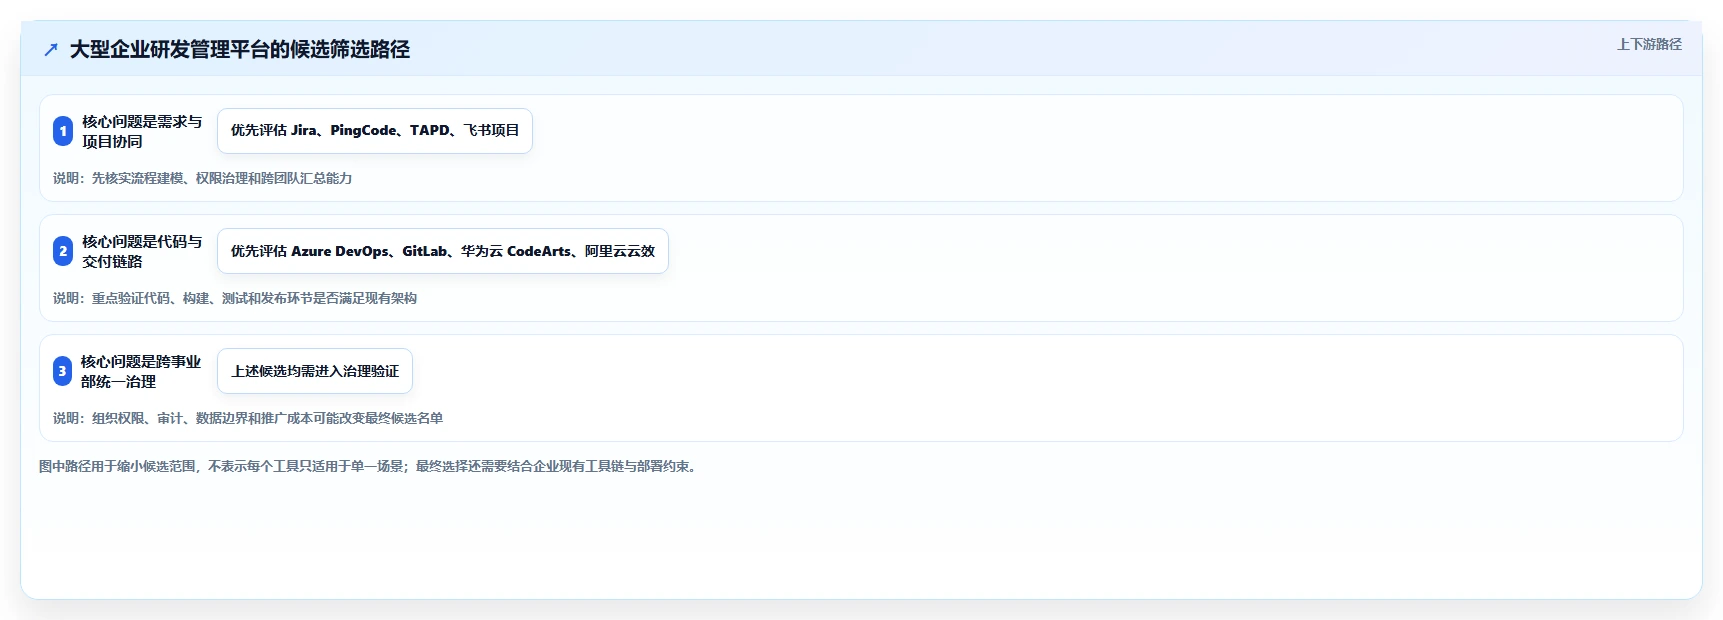The height and width of the screenshot is (620, 1723).
Task: Click the 上下游路径 label in the header
Action: 1649,44
